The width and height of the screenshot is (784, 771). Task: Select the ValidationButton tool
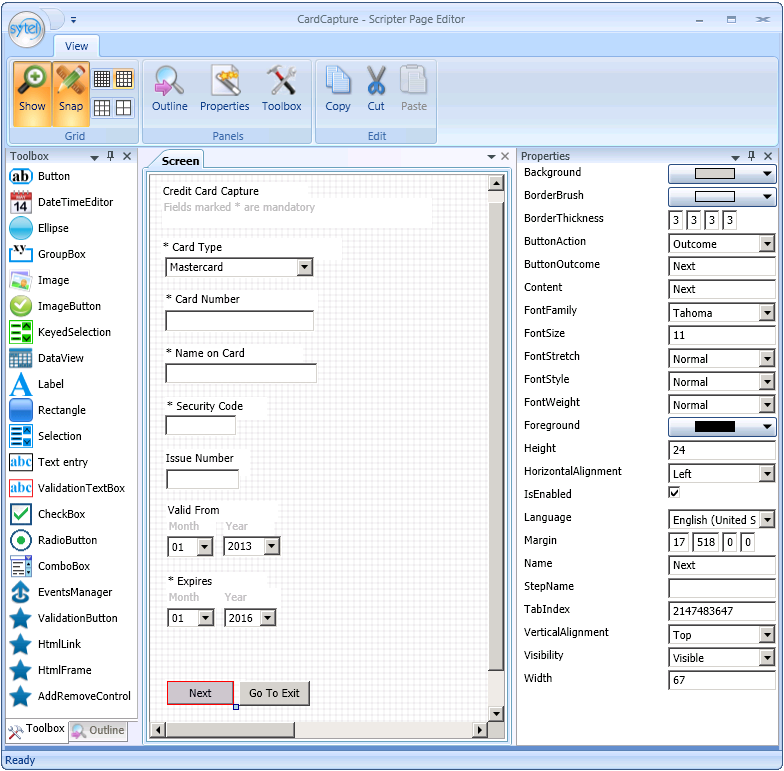click(x=64, y=618)
